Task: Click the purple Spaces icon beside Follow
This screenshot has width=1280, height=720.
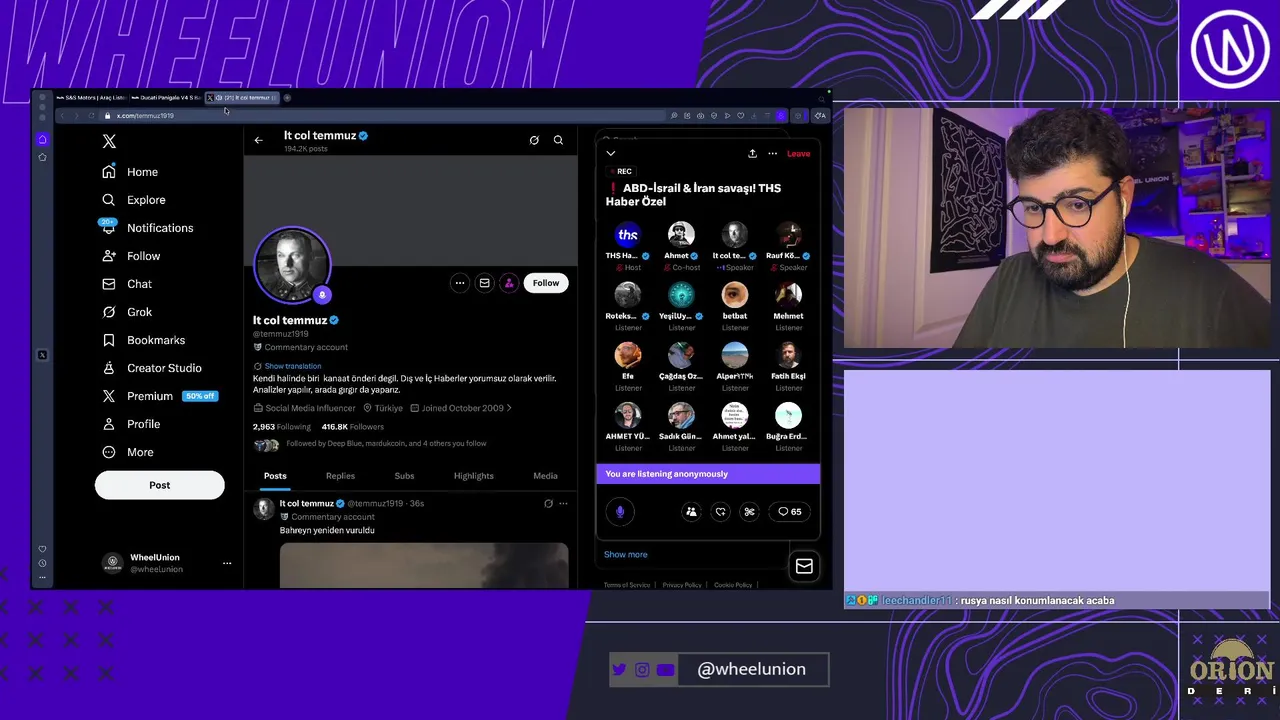Action: click(x=509, y=283)
